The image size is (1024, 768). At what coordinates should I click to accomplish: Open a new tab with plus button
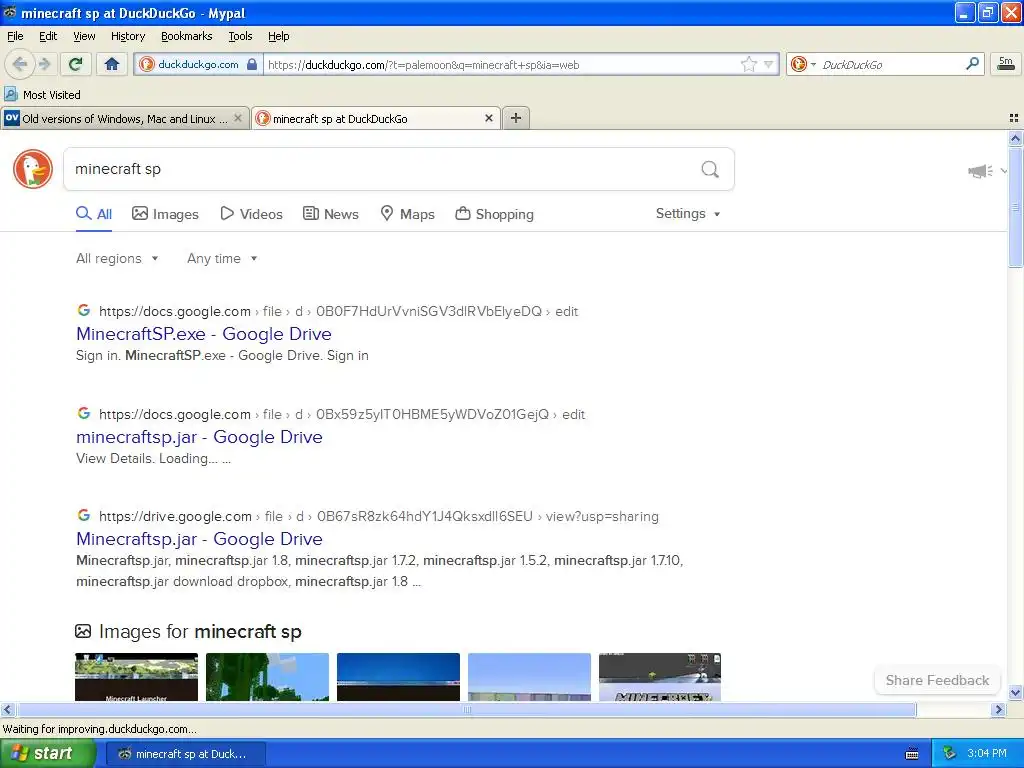click(516, 118)
